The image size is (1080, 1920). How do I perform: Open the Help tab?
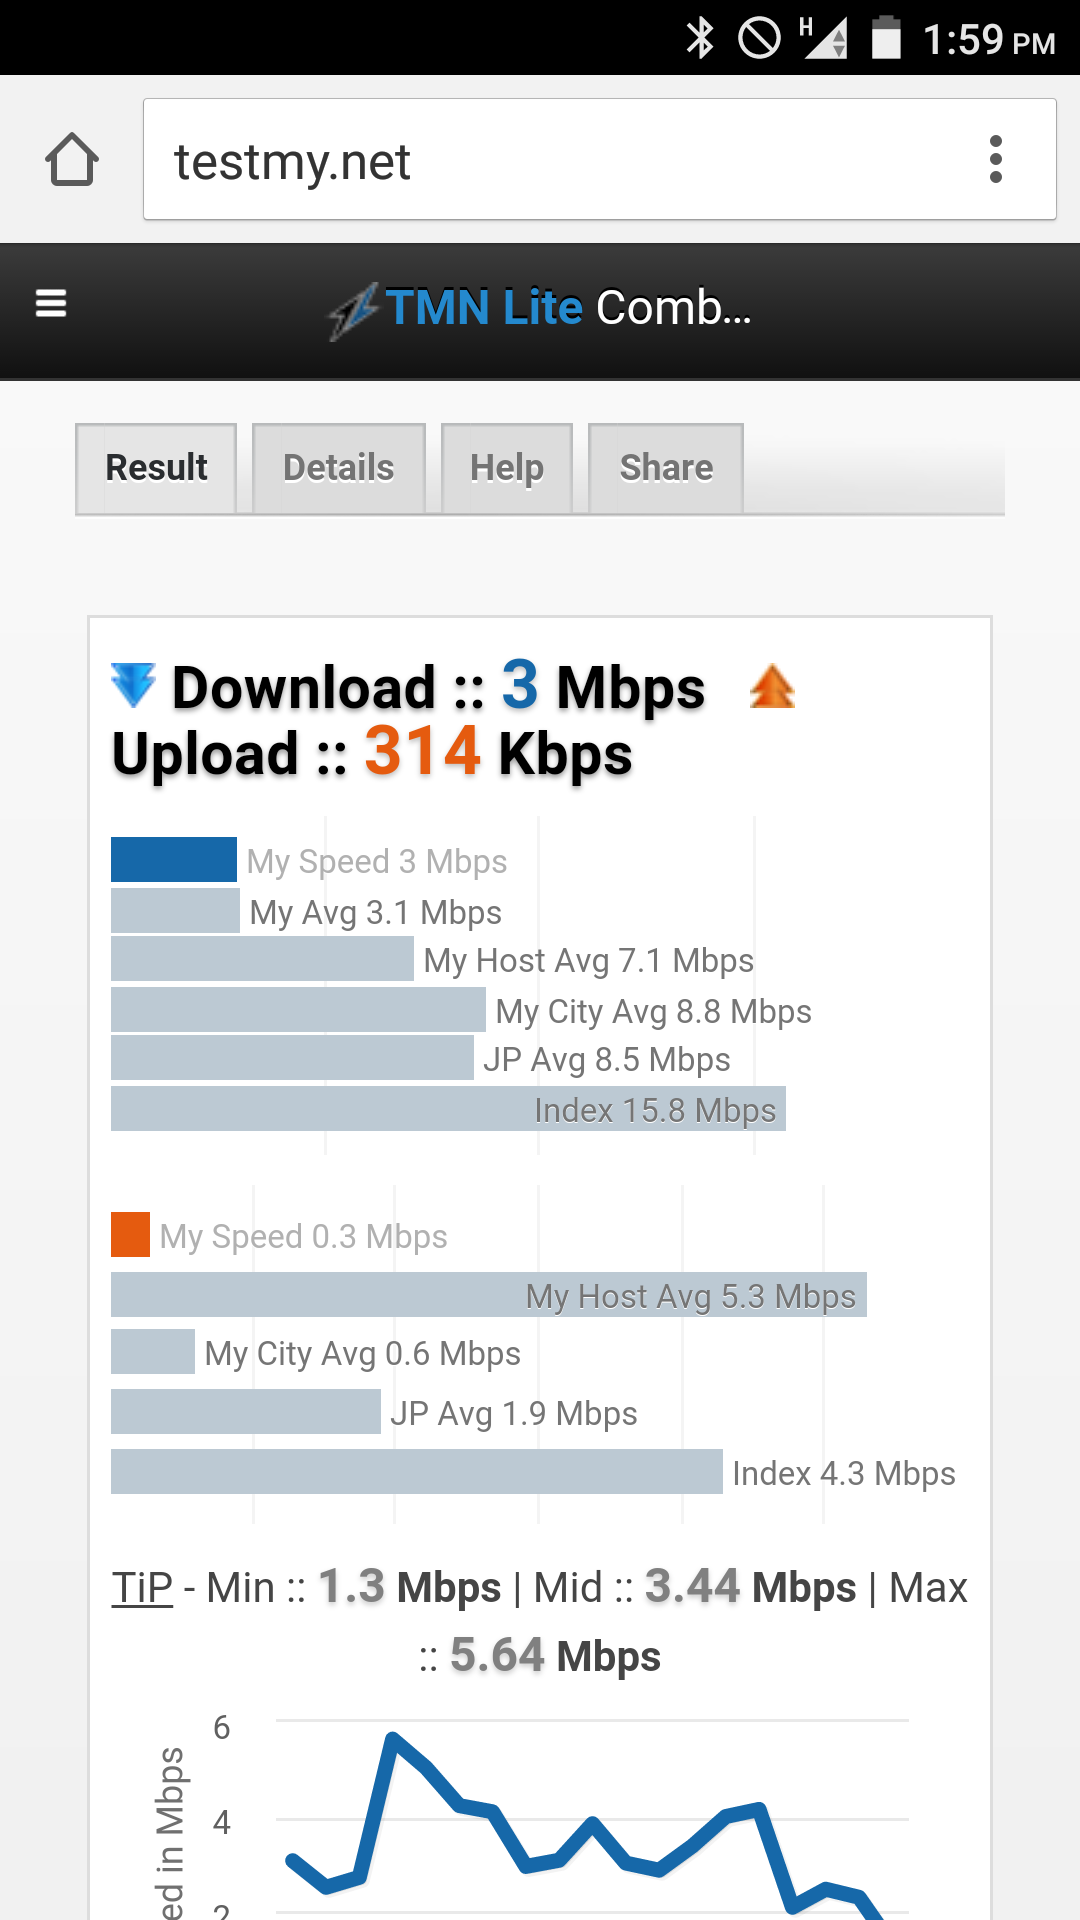507,468
